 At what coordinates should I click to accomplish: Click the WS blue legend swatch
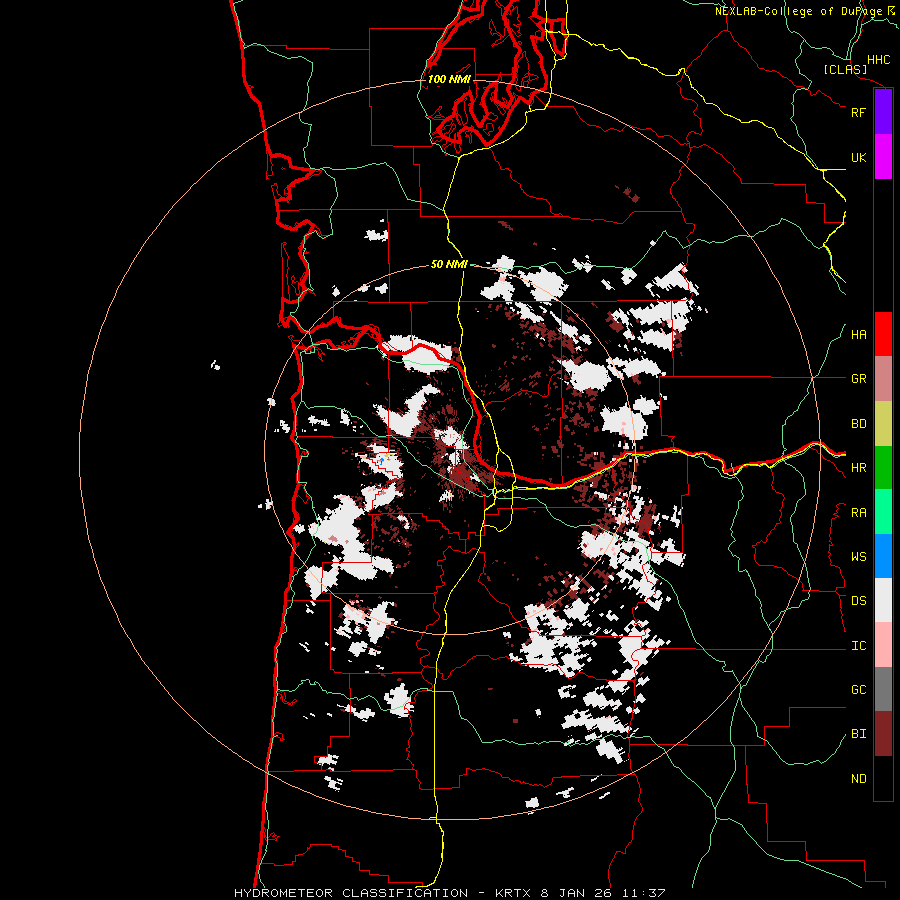click(883, 556)
